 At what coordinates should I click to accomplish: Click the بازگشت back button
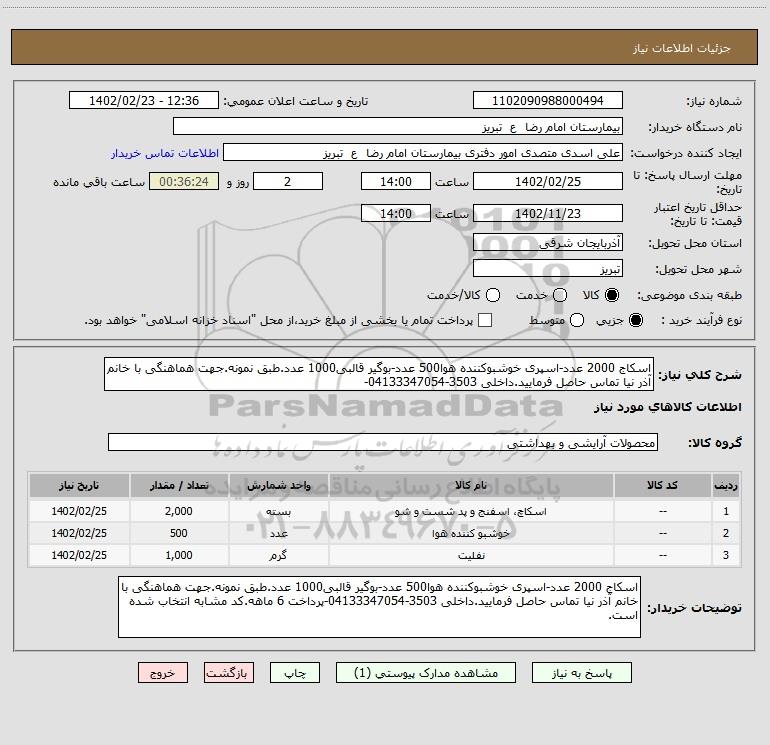[x=229, y=673]
